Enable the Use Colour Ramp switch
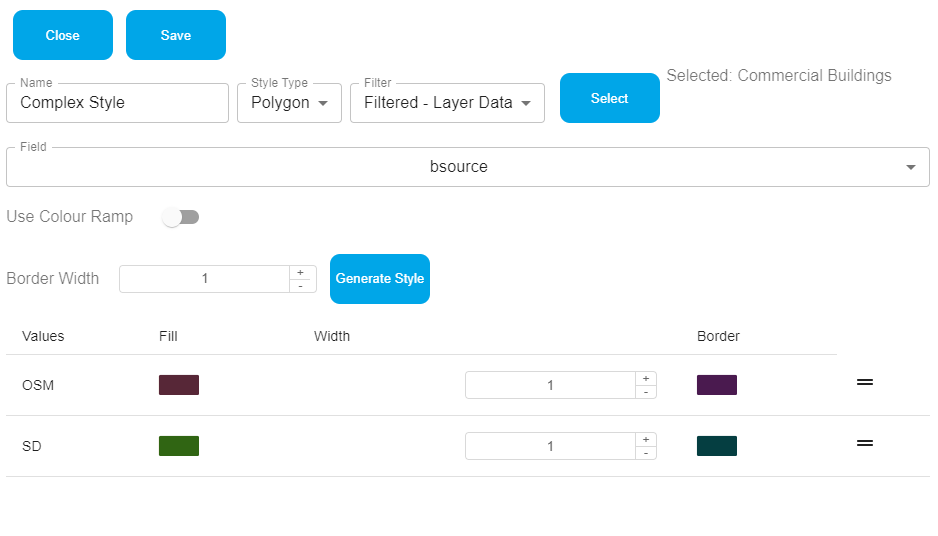Viewport: 938px width, 536px height. click(181, 217)
